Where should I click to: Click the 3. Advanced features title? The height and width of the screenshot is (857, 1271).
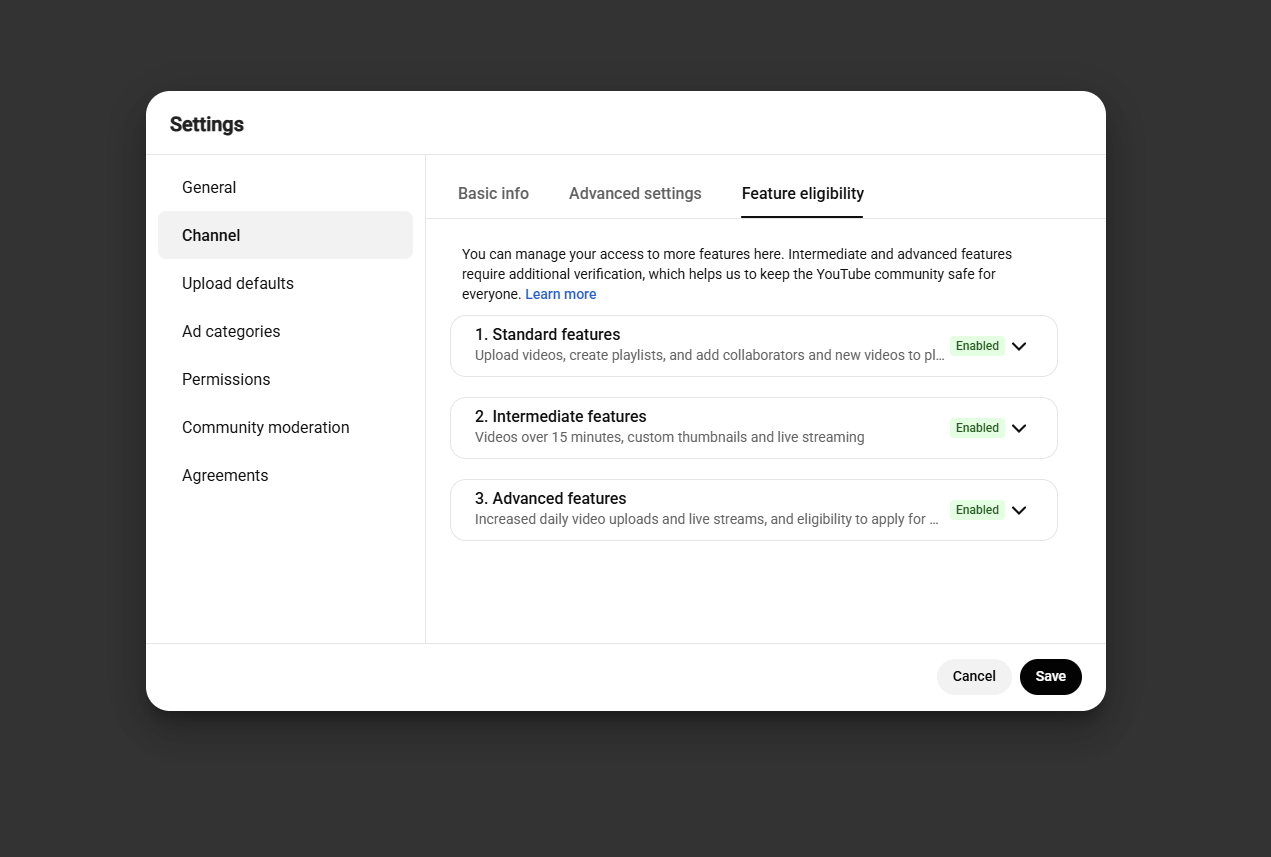coord(551,498)
